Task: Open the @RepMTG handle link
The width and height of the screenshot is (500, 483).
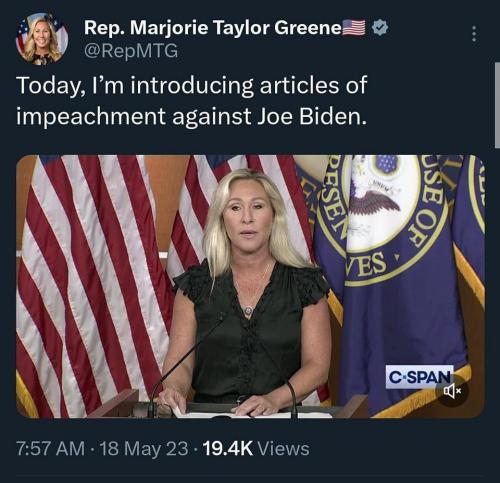Action: [x=131, y=51]
